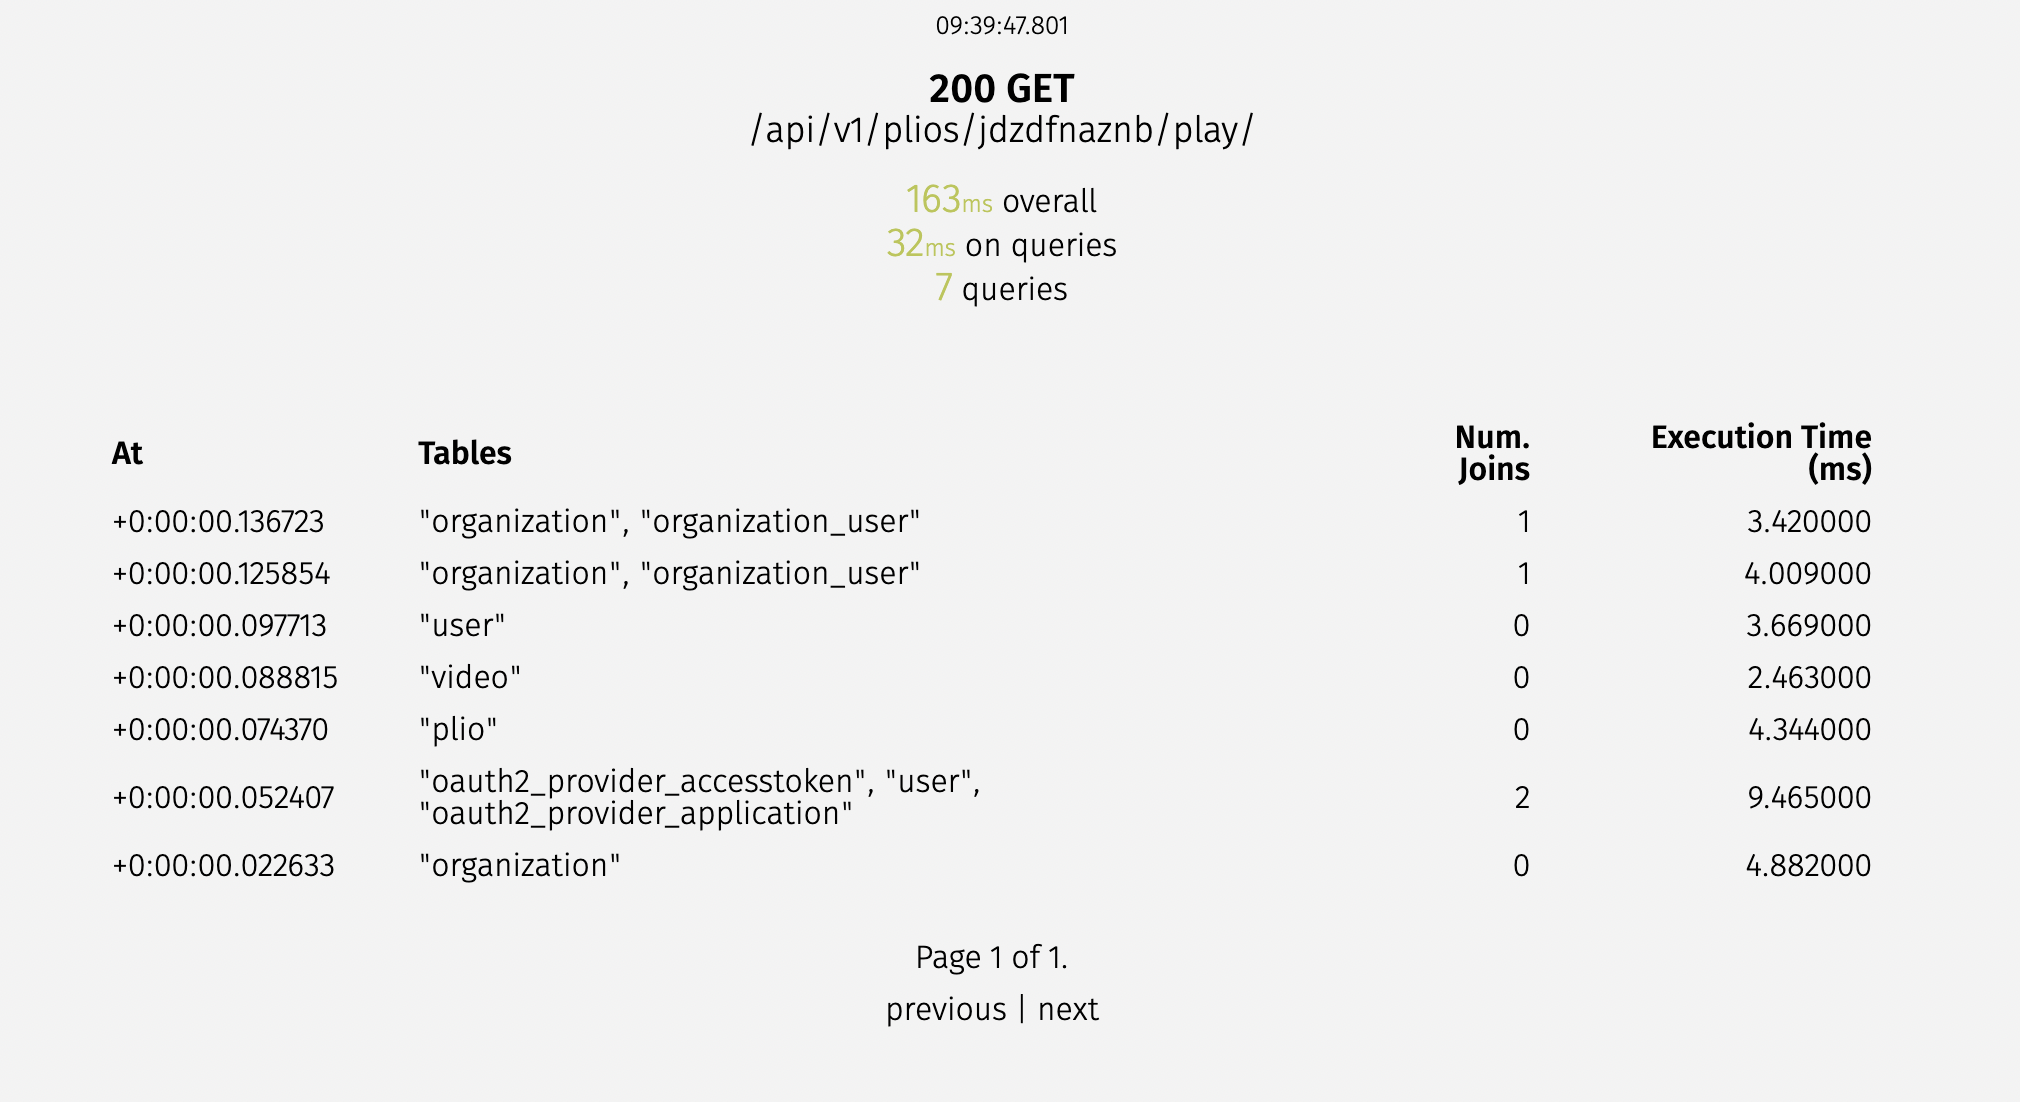Open the query on the plio table
The image size is (2020, 1102).
pyautogui.click(x=459, y=729)
